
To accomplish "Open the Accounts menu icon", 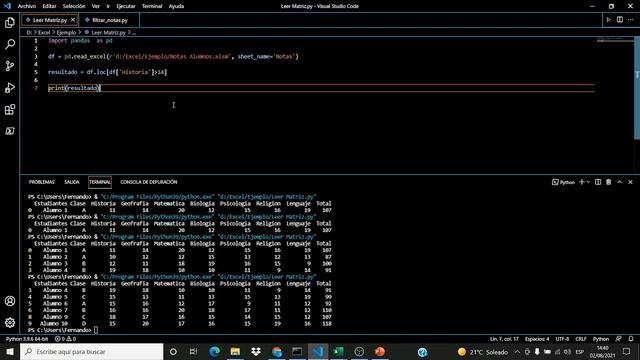I will click(10, 301).
